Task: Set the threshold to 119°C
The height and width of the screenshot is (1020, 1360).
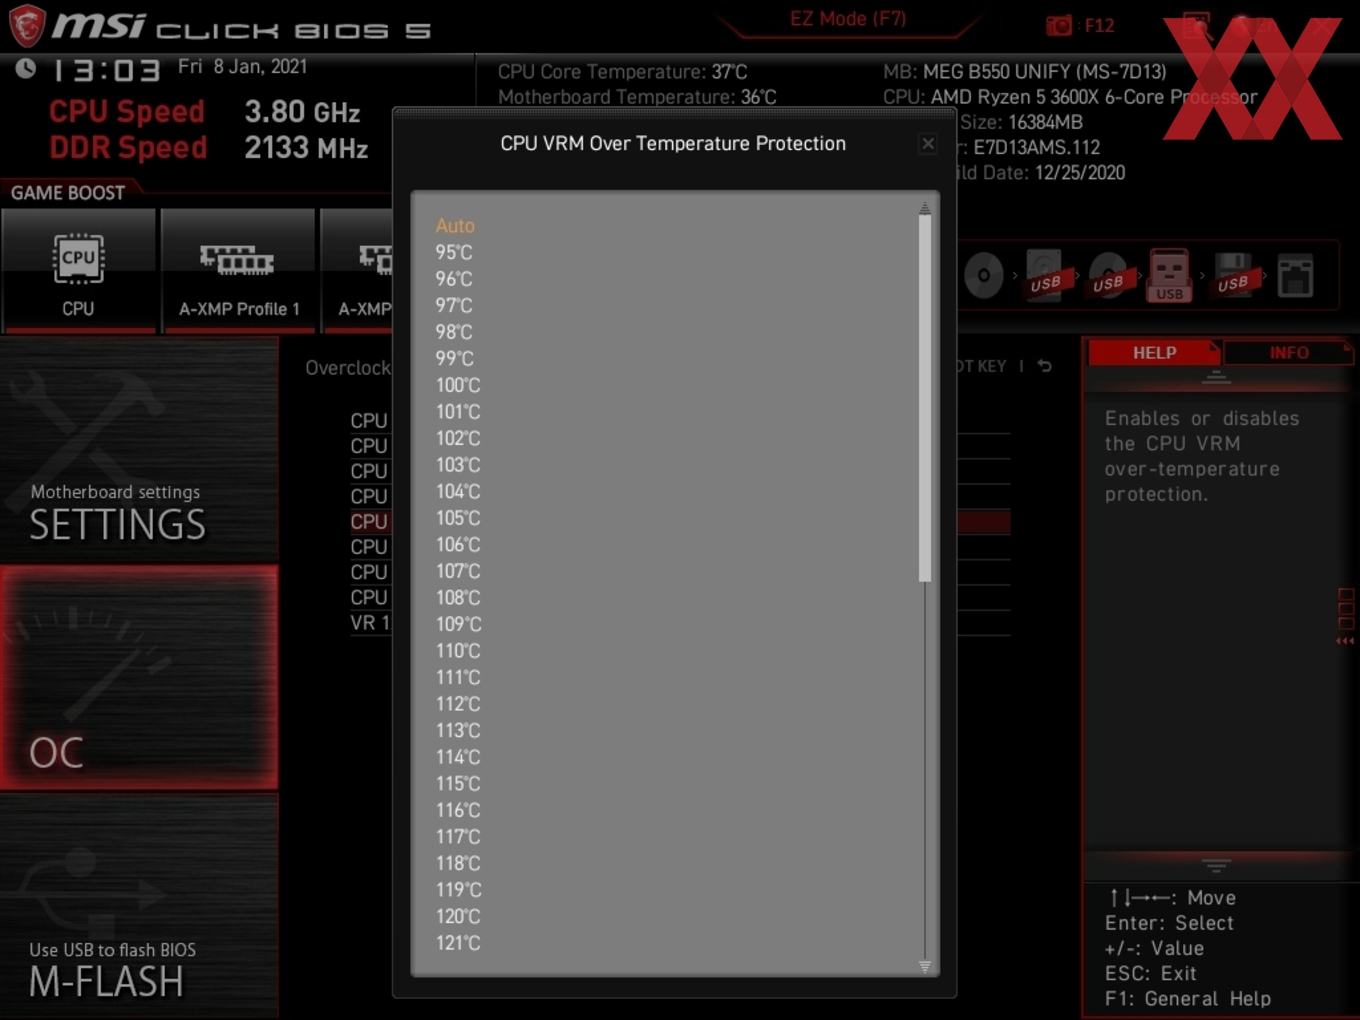Action: 458,889
